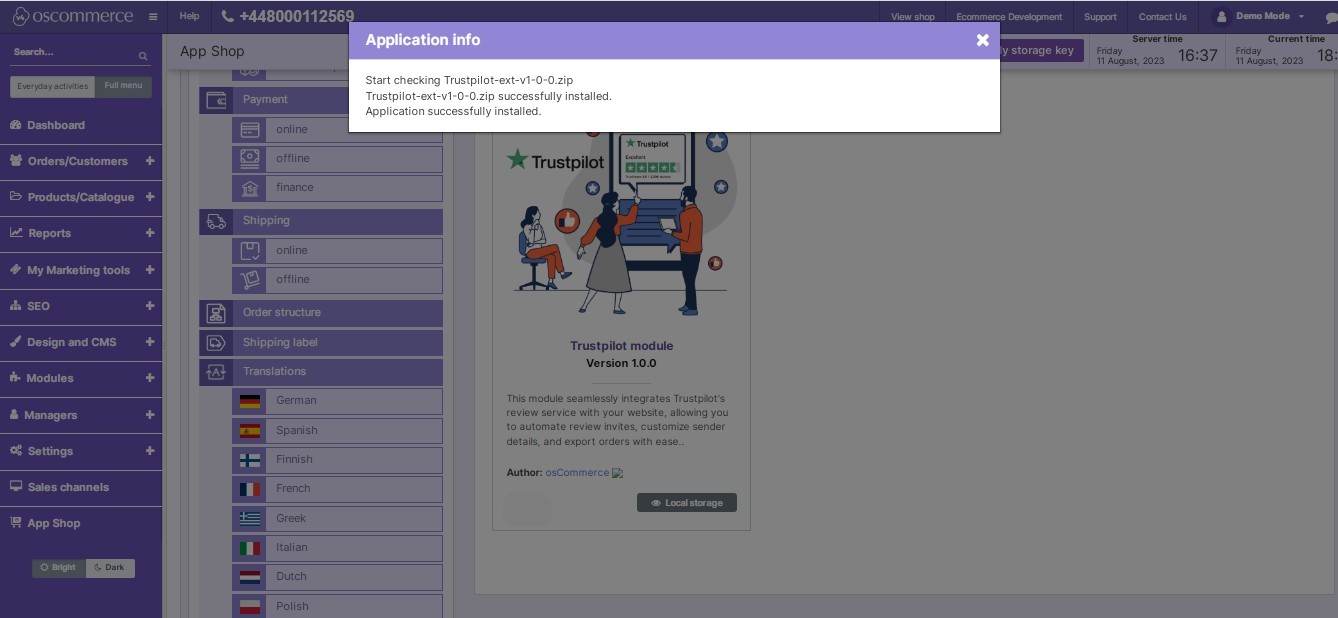Click the Dashboard gauge icon in the sidebar
This screenshot has height=618, width=1338.
16,125
